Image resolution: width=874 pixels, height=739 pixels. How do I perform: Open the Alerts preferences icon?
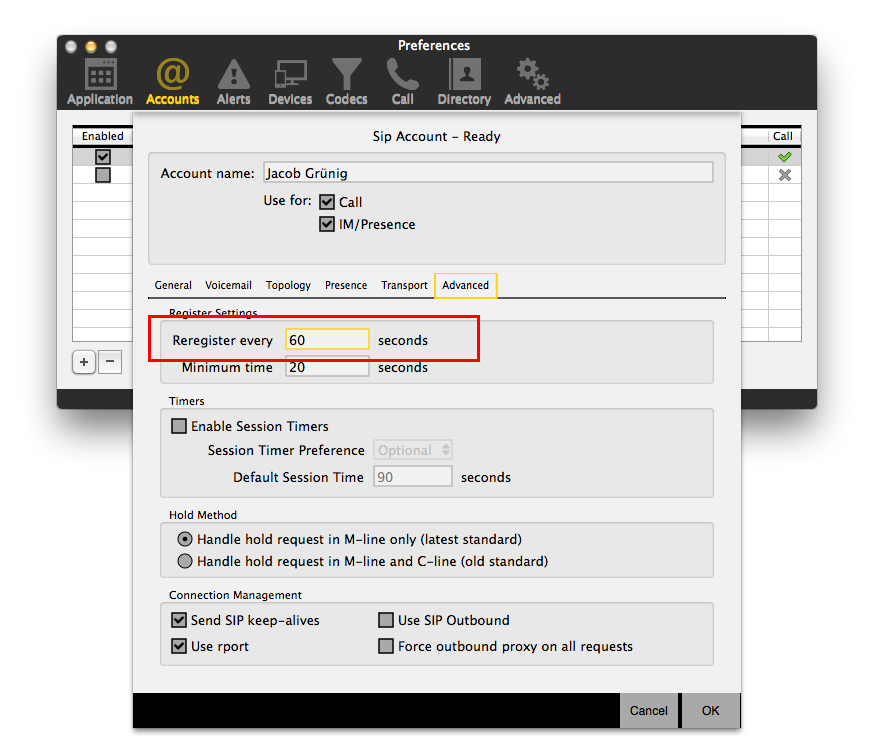click(x=233, y=81)
